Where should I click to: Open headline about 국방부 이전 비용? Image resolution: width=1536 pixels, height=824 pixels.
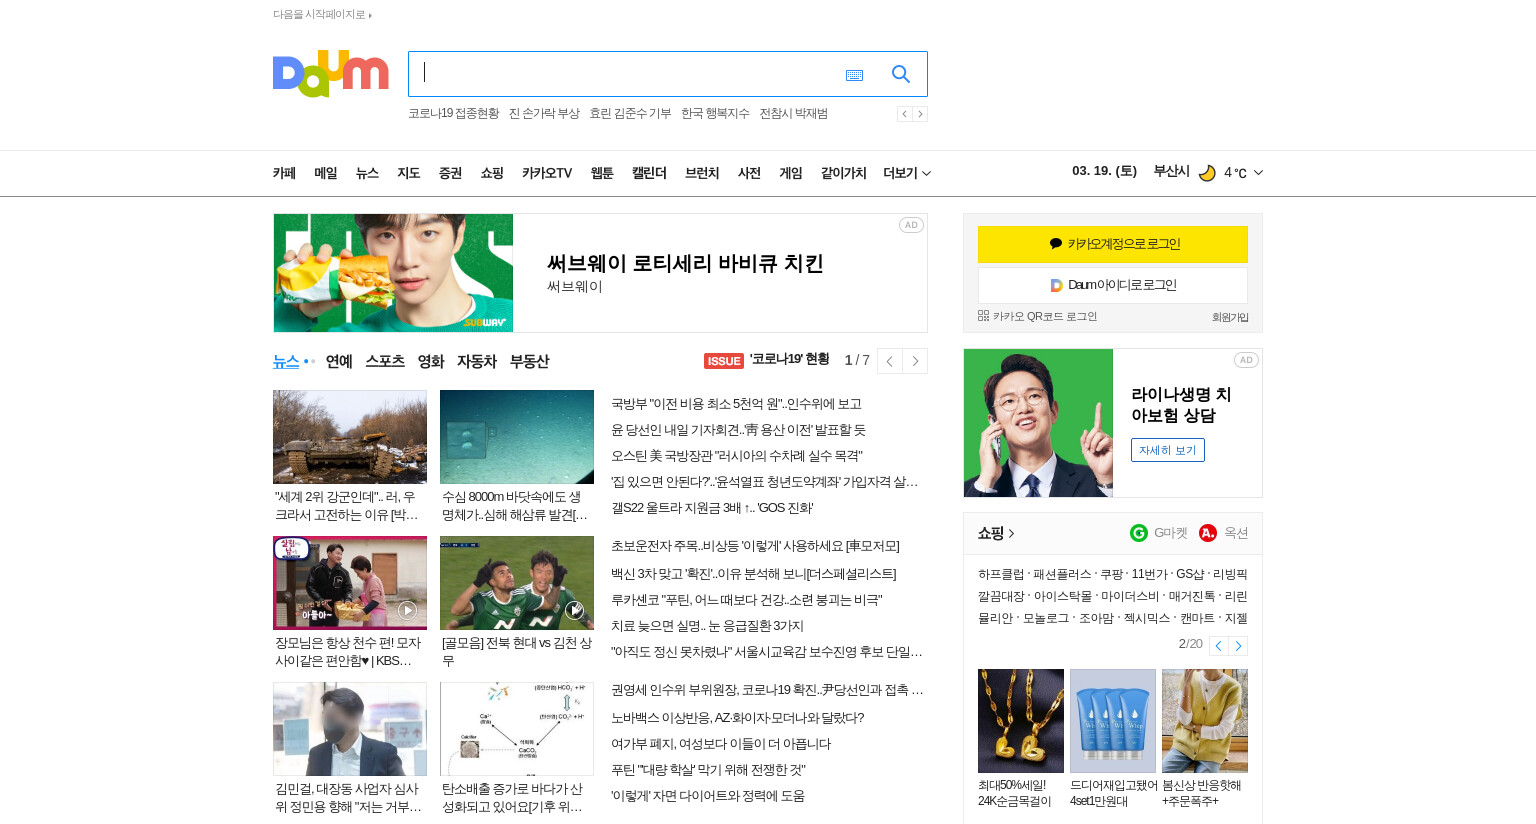(x=736, y=404)
